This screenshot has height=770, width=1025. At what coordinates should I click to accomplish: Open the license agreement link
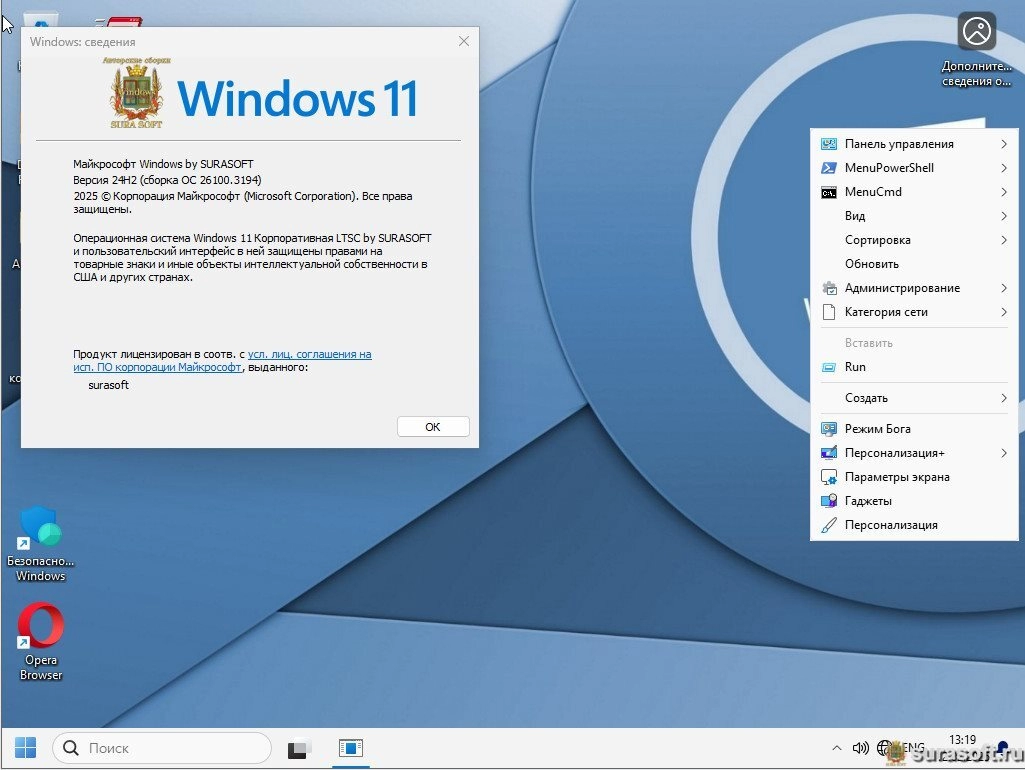click(x=309, y=355)
